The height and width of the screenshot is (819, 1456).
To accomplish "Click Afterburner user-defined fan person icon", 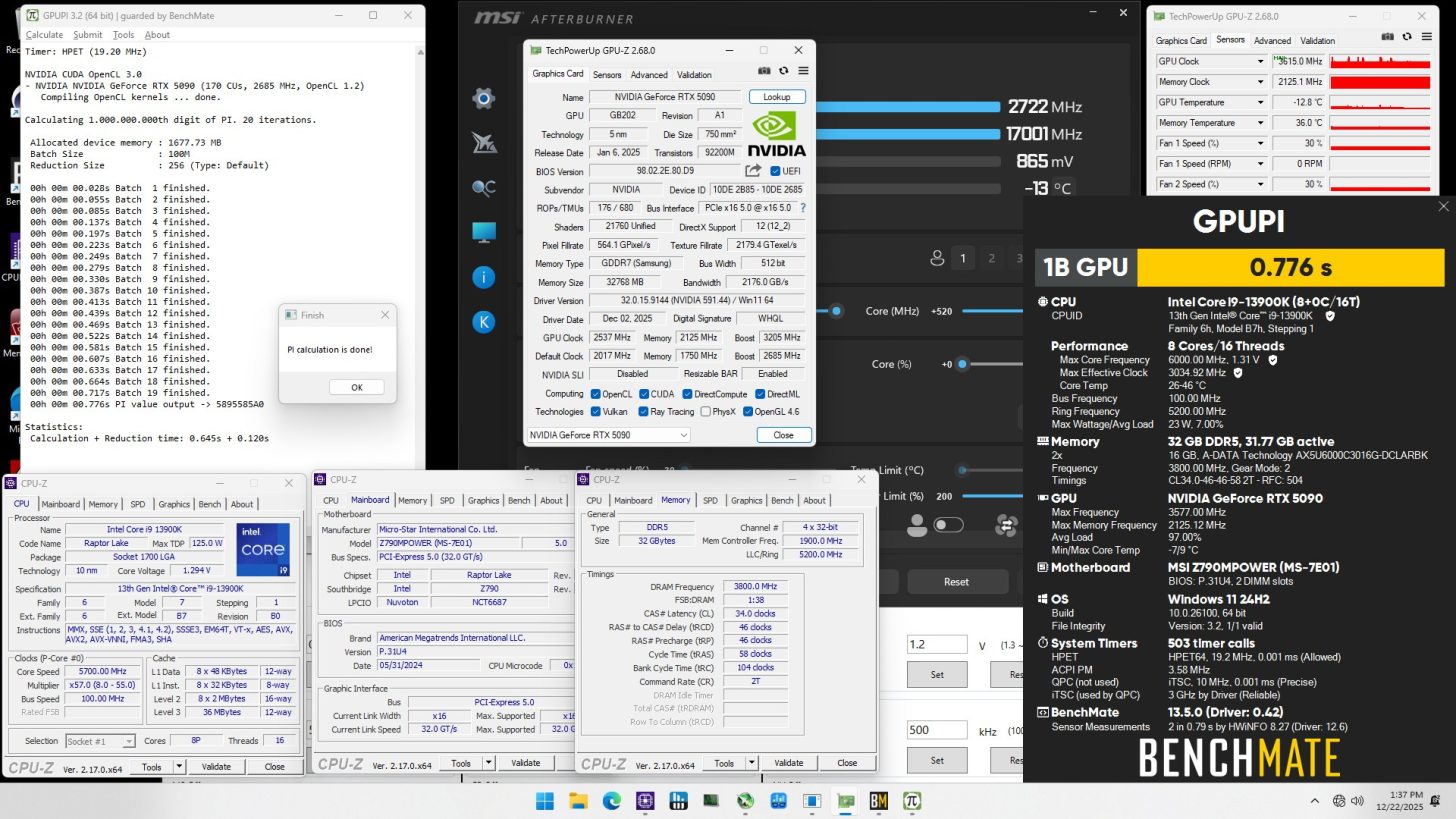I will point(916,524).
